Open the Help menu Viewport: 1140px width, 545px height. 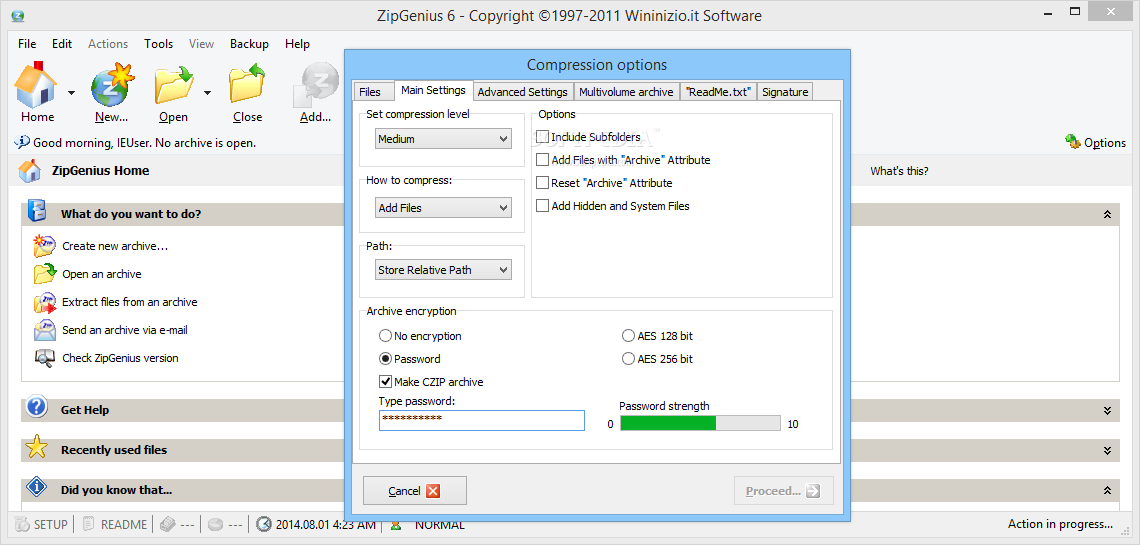pyautogui.click(x=297, y=44)
